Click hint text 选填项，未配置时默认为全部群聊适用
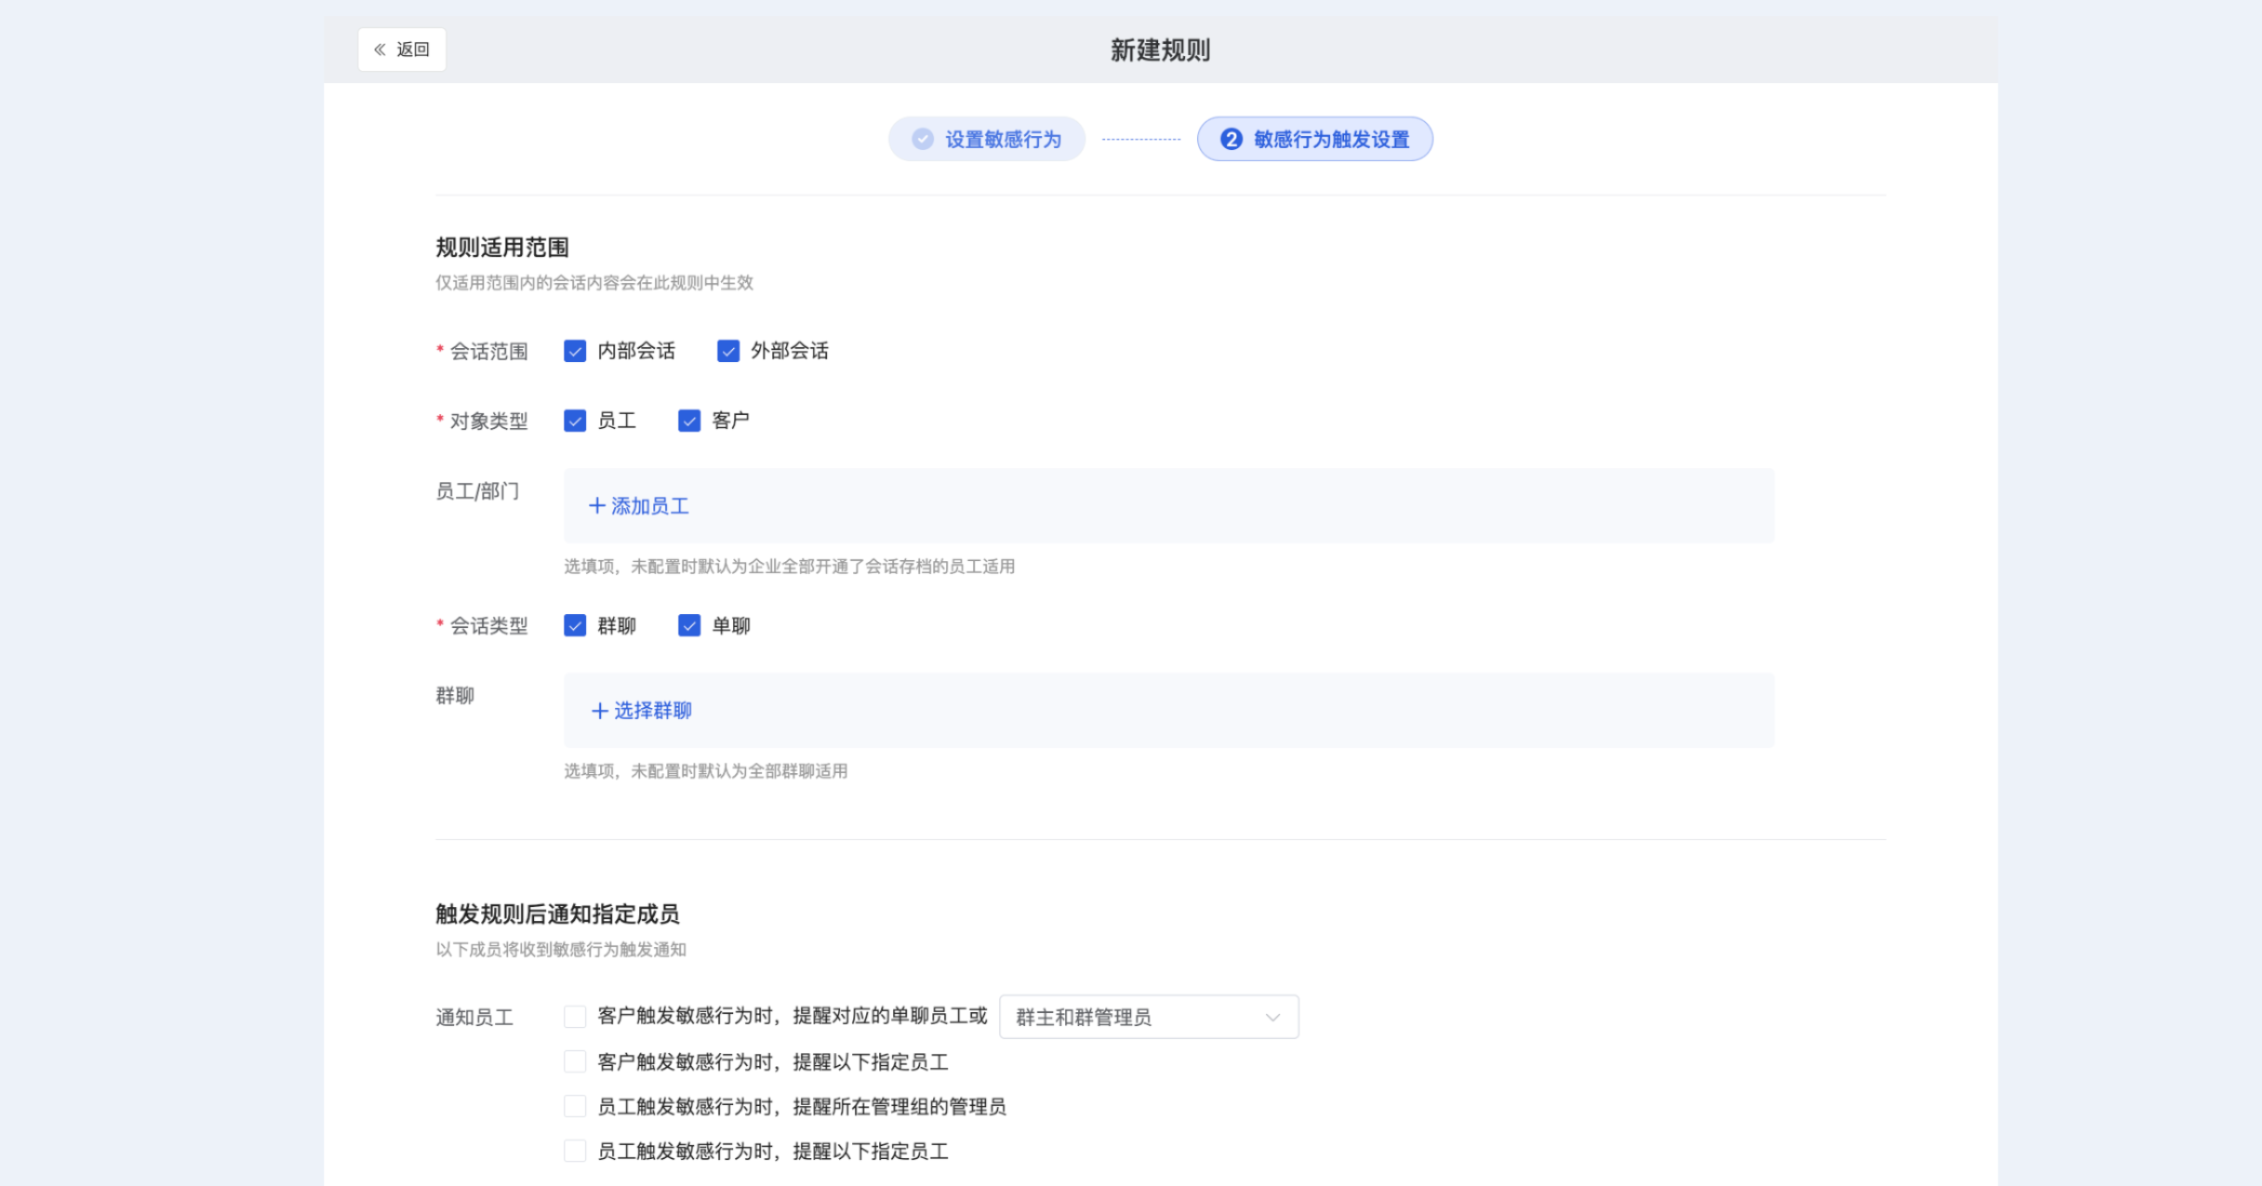Screen dimensions: 2262x1186 (706, 771)
